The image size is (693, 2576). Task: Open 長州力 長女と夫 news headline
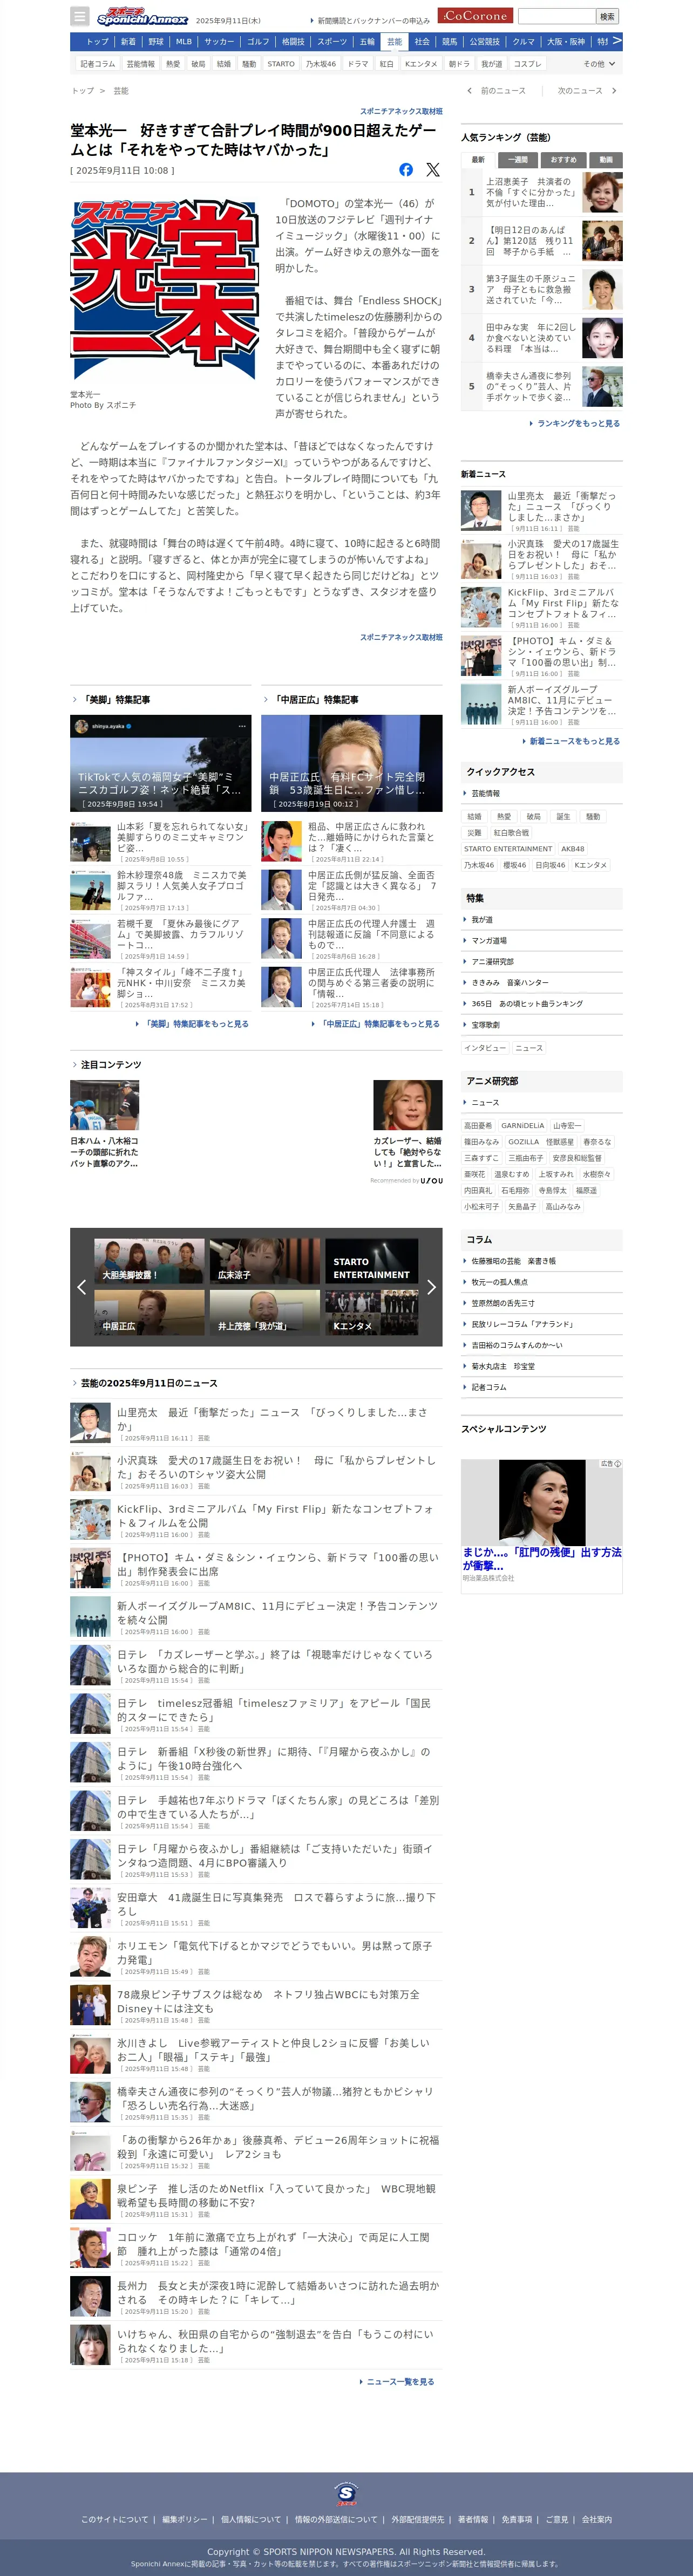coord(278,2292)
